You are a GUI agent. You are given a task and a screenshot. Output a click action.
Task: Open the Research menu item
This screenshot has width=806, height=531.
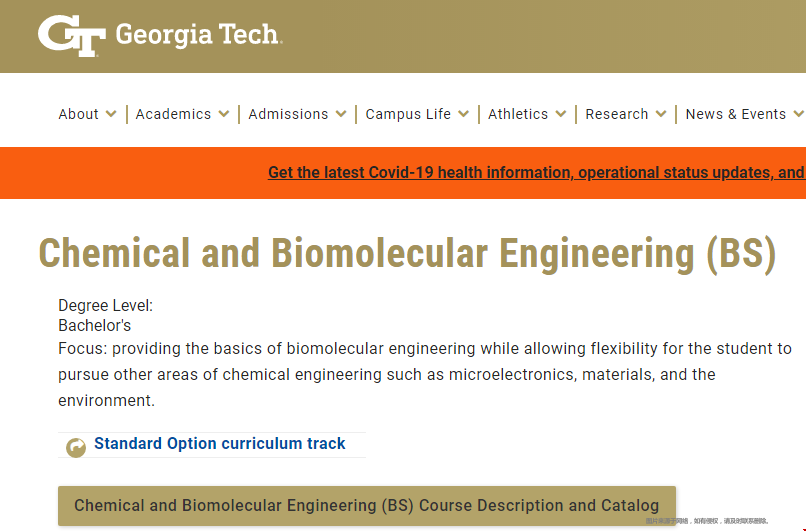pos(617,114)
